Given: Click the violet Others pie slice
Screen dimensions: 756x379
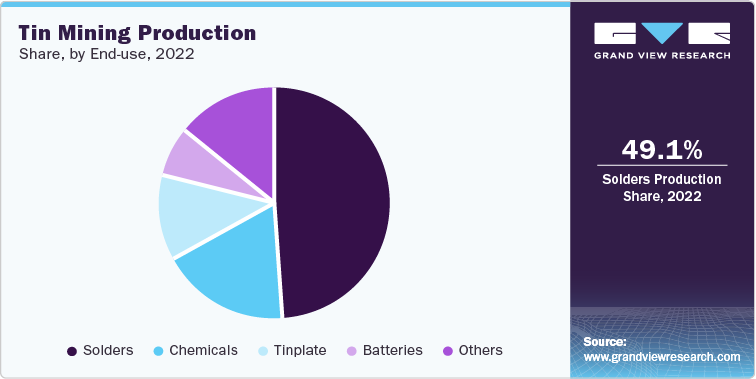Looking at the screenshot, I should 236,130.
